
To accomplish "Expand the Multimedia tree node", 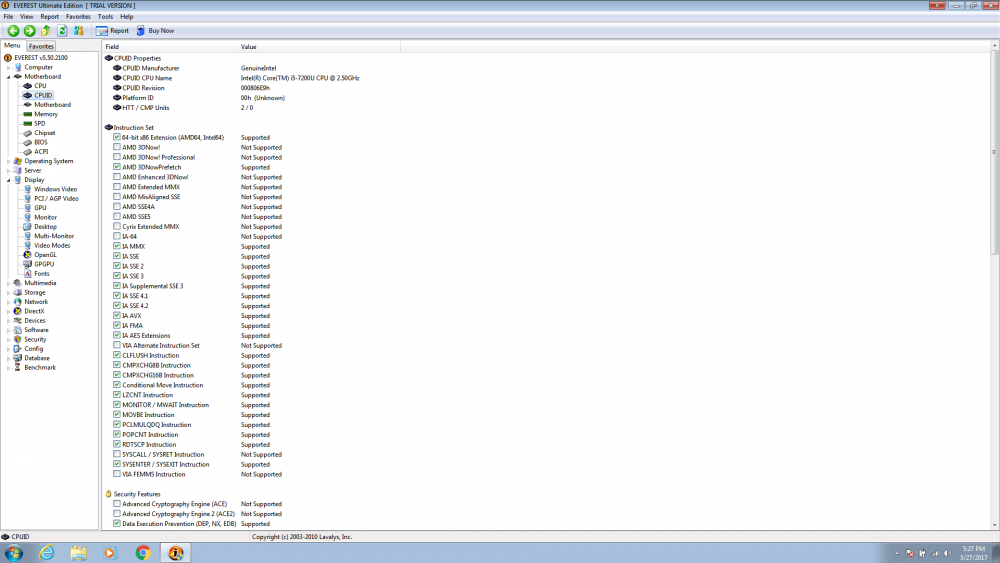I will tap(8, 283).
